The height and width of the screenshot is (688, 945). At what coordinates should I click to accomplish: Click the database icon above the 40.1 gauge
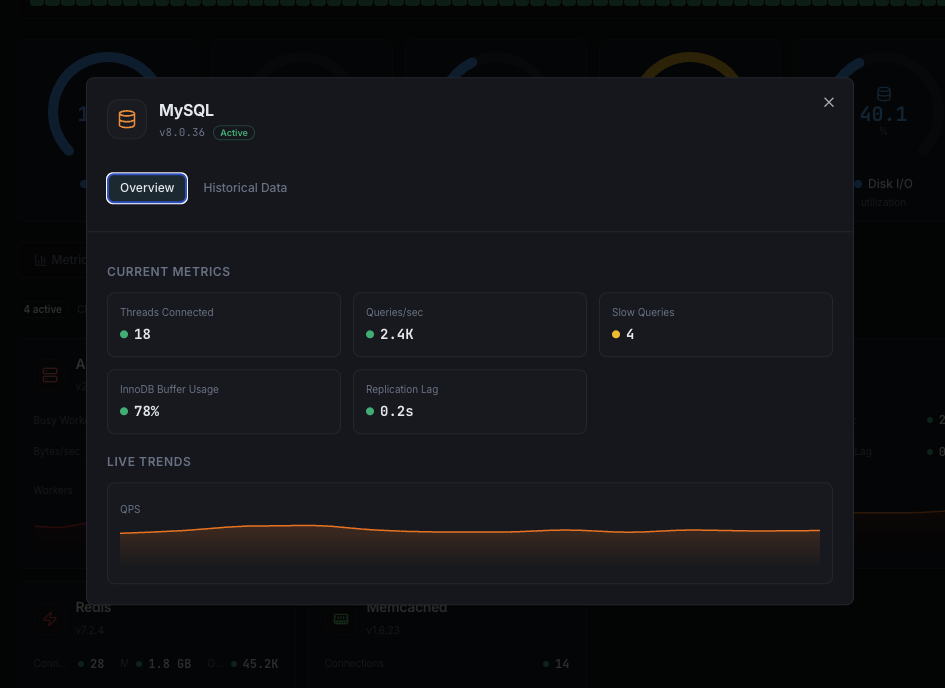(x=884, y=93)
